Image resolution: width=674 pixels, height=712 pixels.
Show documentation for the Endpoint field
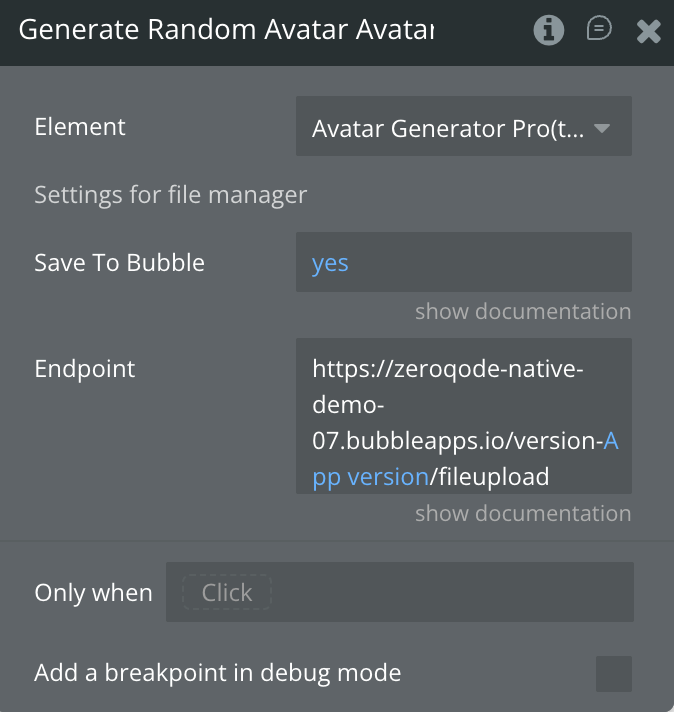[523, 513]
